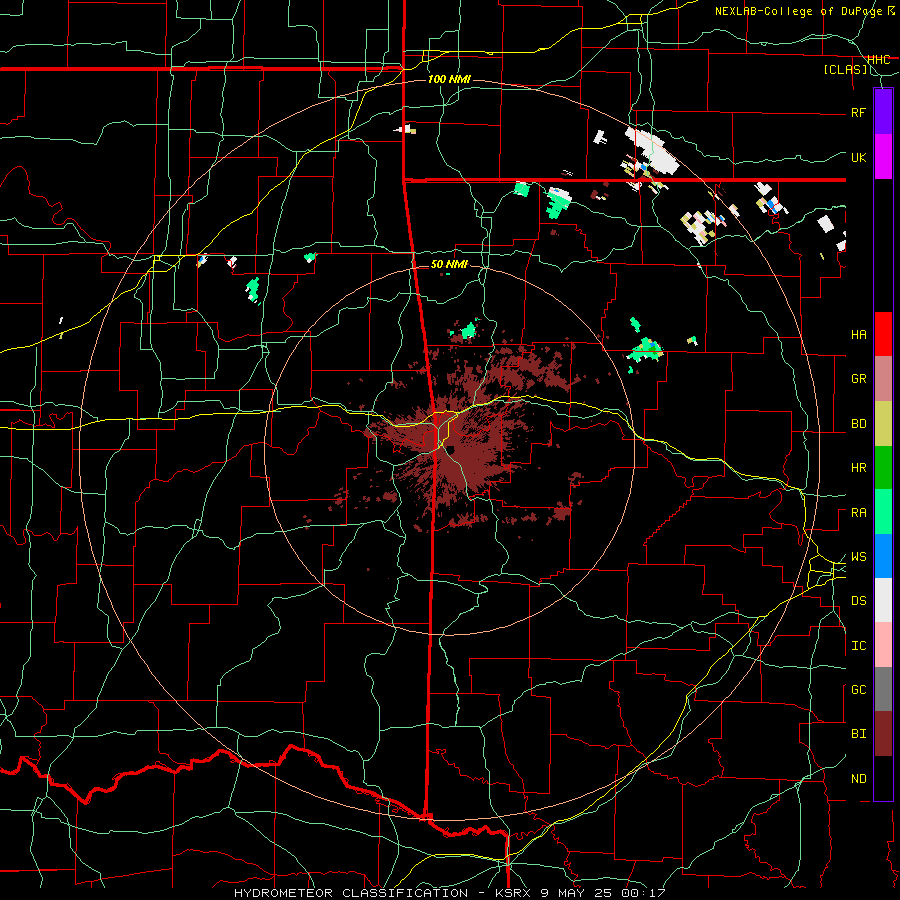Select the HR legend label text
Screen dimensions: 900x900
(858, 468)
